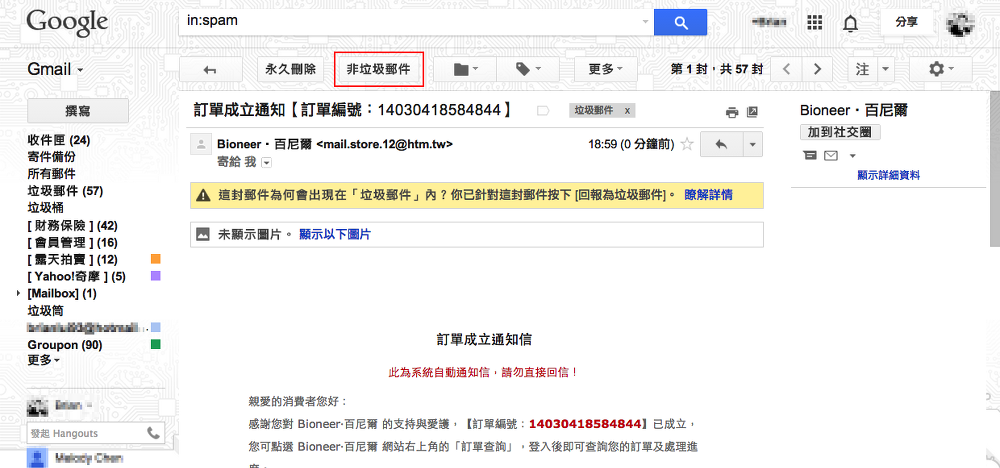Image resolution: width=1000 pixels, height=468 pixels.
Task: Expand the sidebar 更多 labels list
Action: click(x=44, y=360)
